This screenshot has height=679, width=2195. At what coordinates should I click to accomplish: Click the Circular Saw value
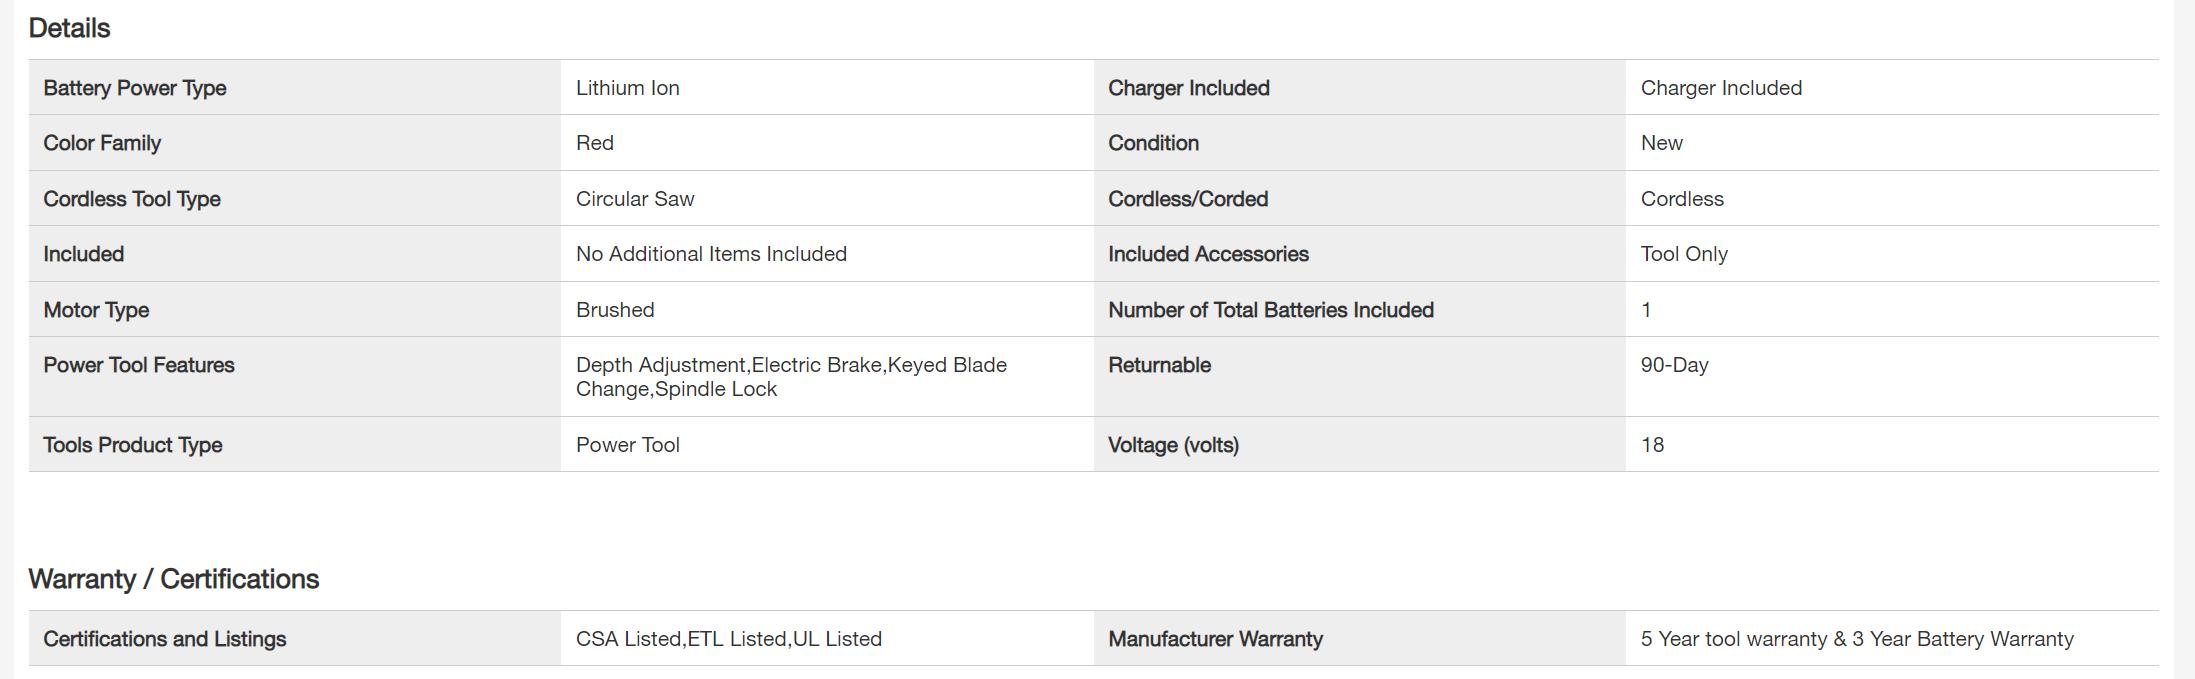click(634, 199)
